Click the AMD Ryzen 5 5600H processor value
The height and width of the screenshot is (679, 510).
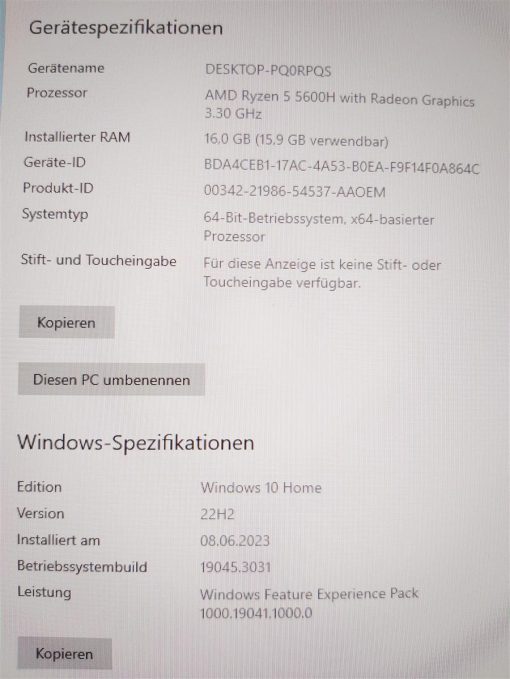click(x=339, y=105)
